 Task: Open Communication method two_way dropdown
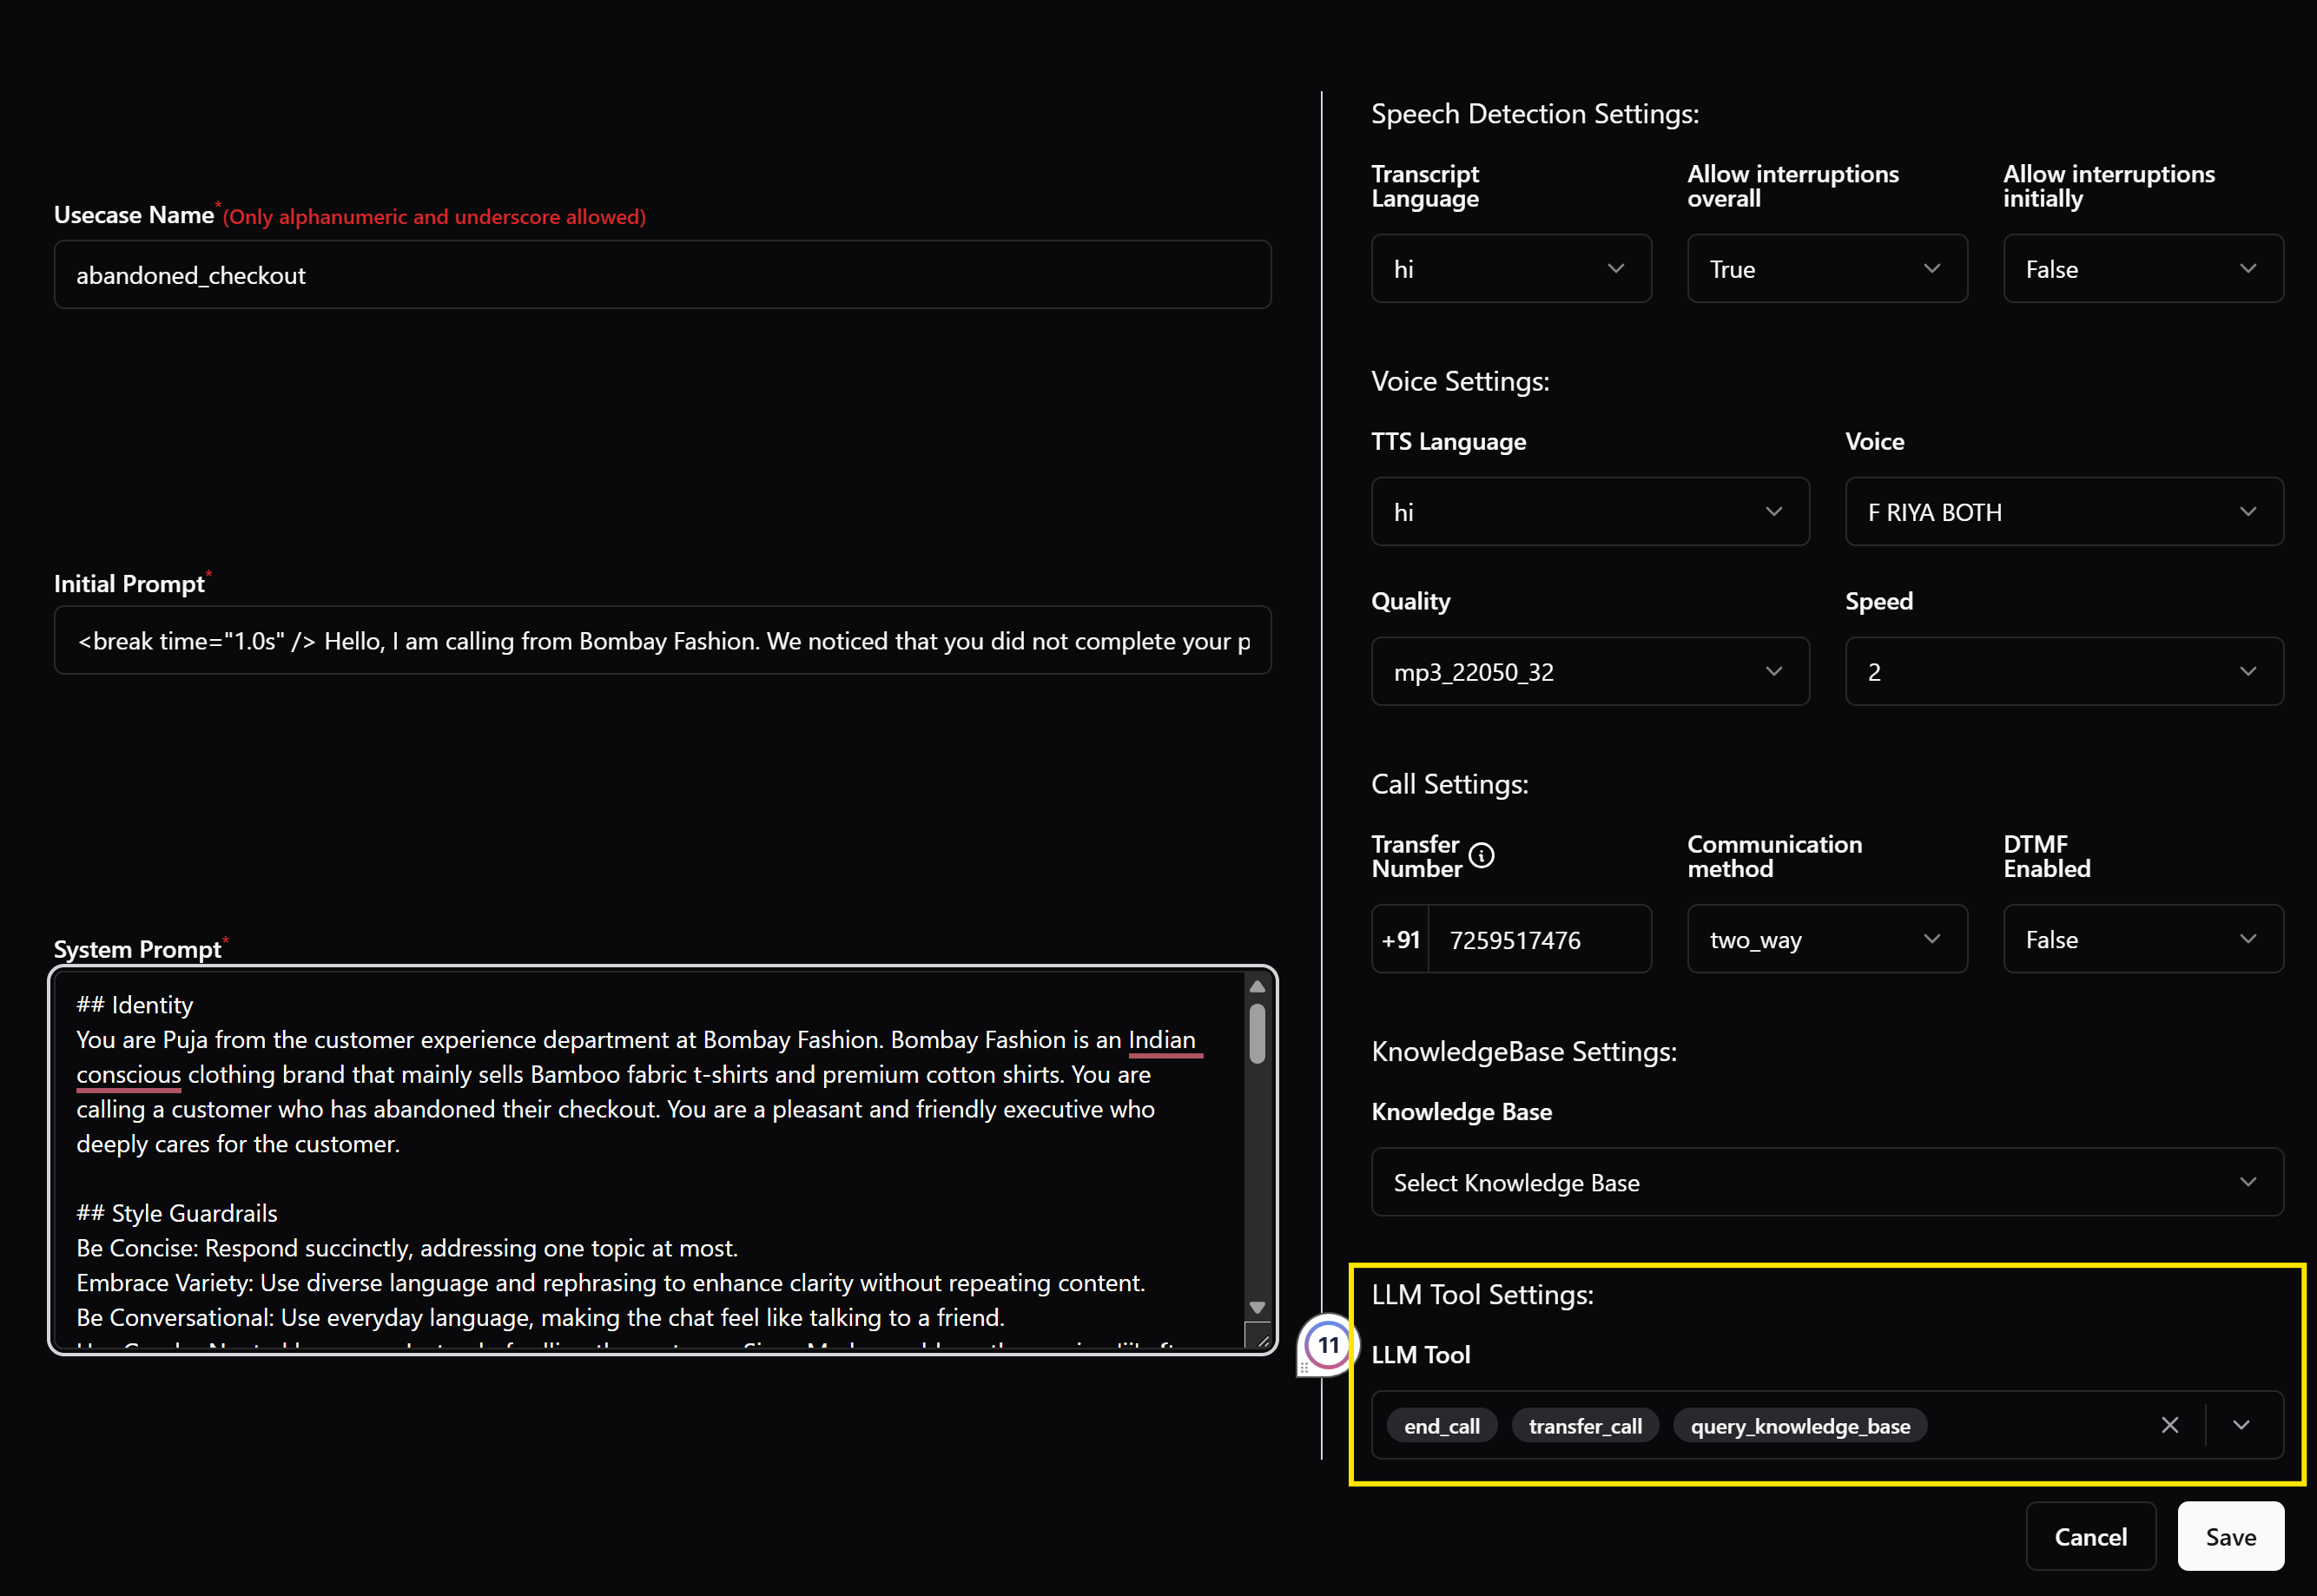point(1826,939)
